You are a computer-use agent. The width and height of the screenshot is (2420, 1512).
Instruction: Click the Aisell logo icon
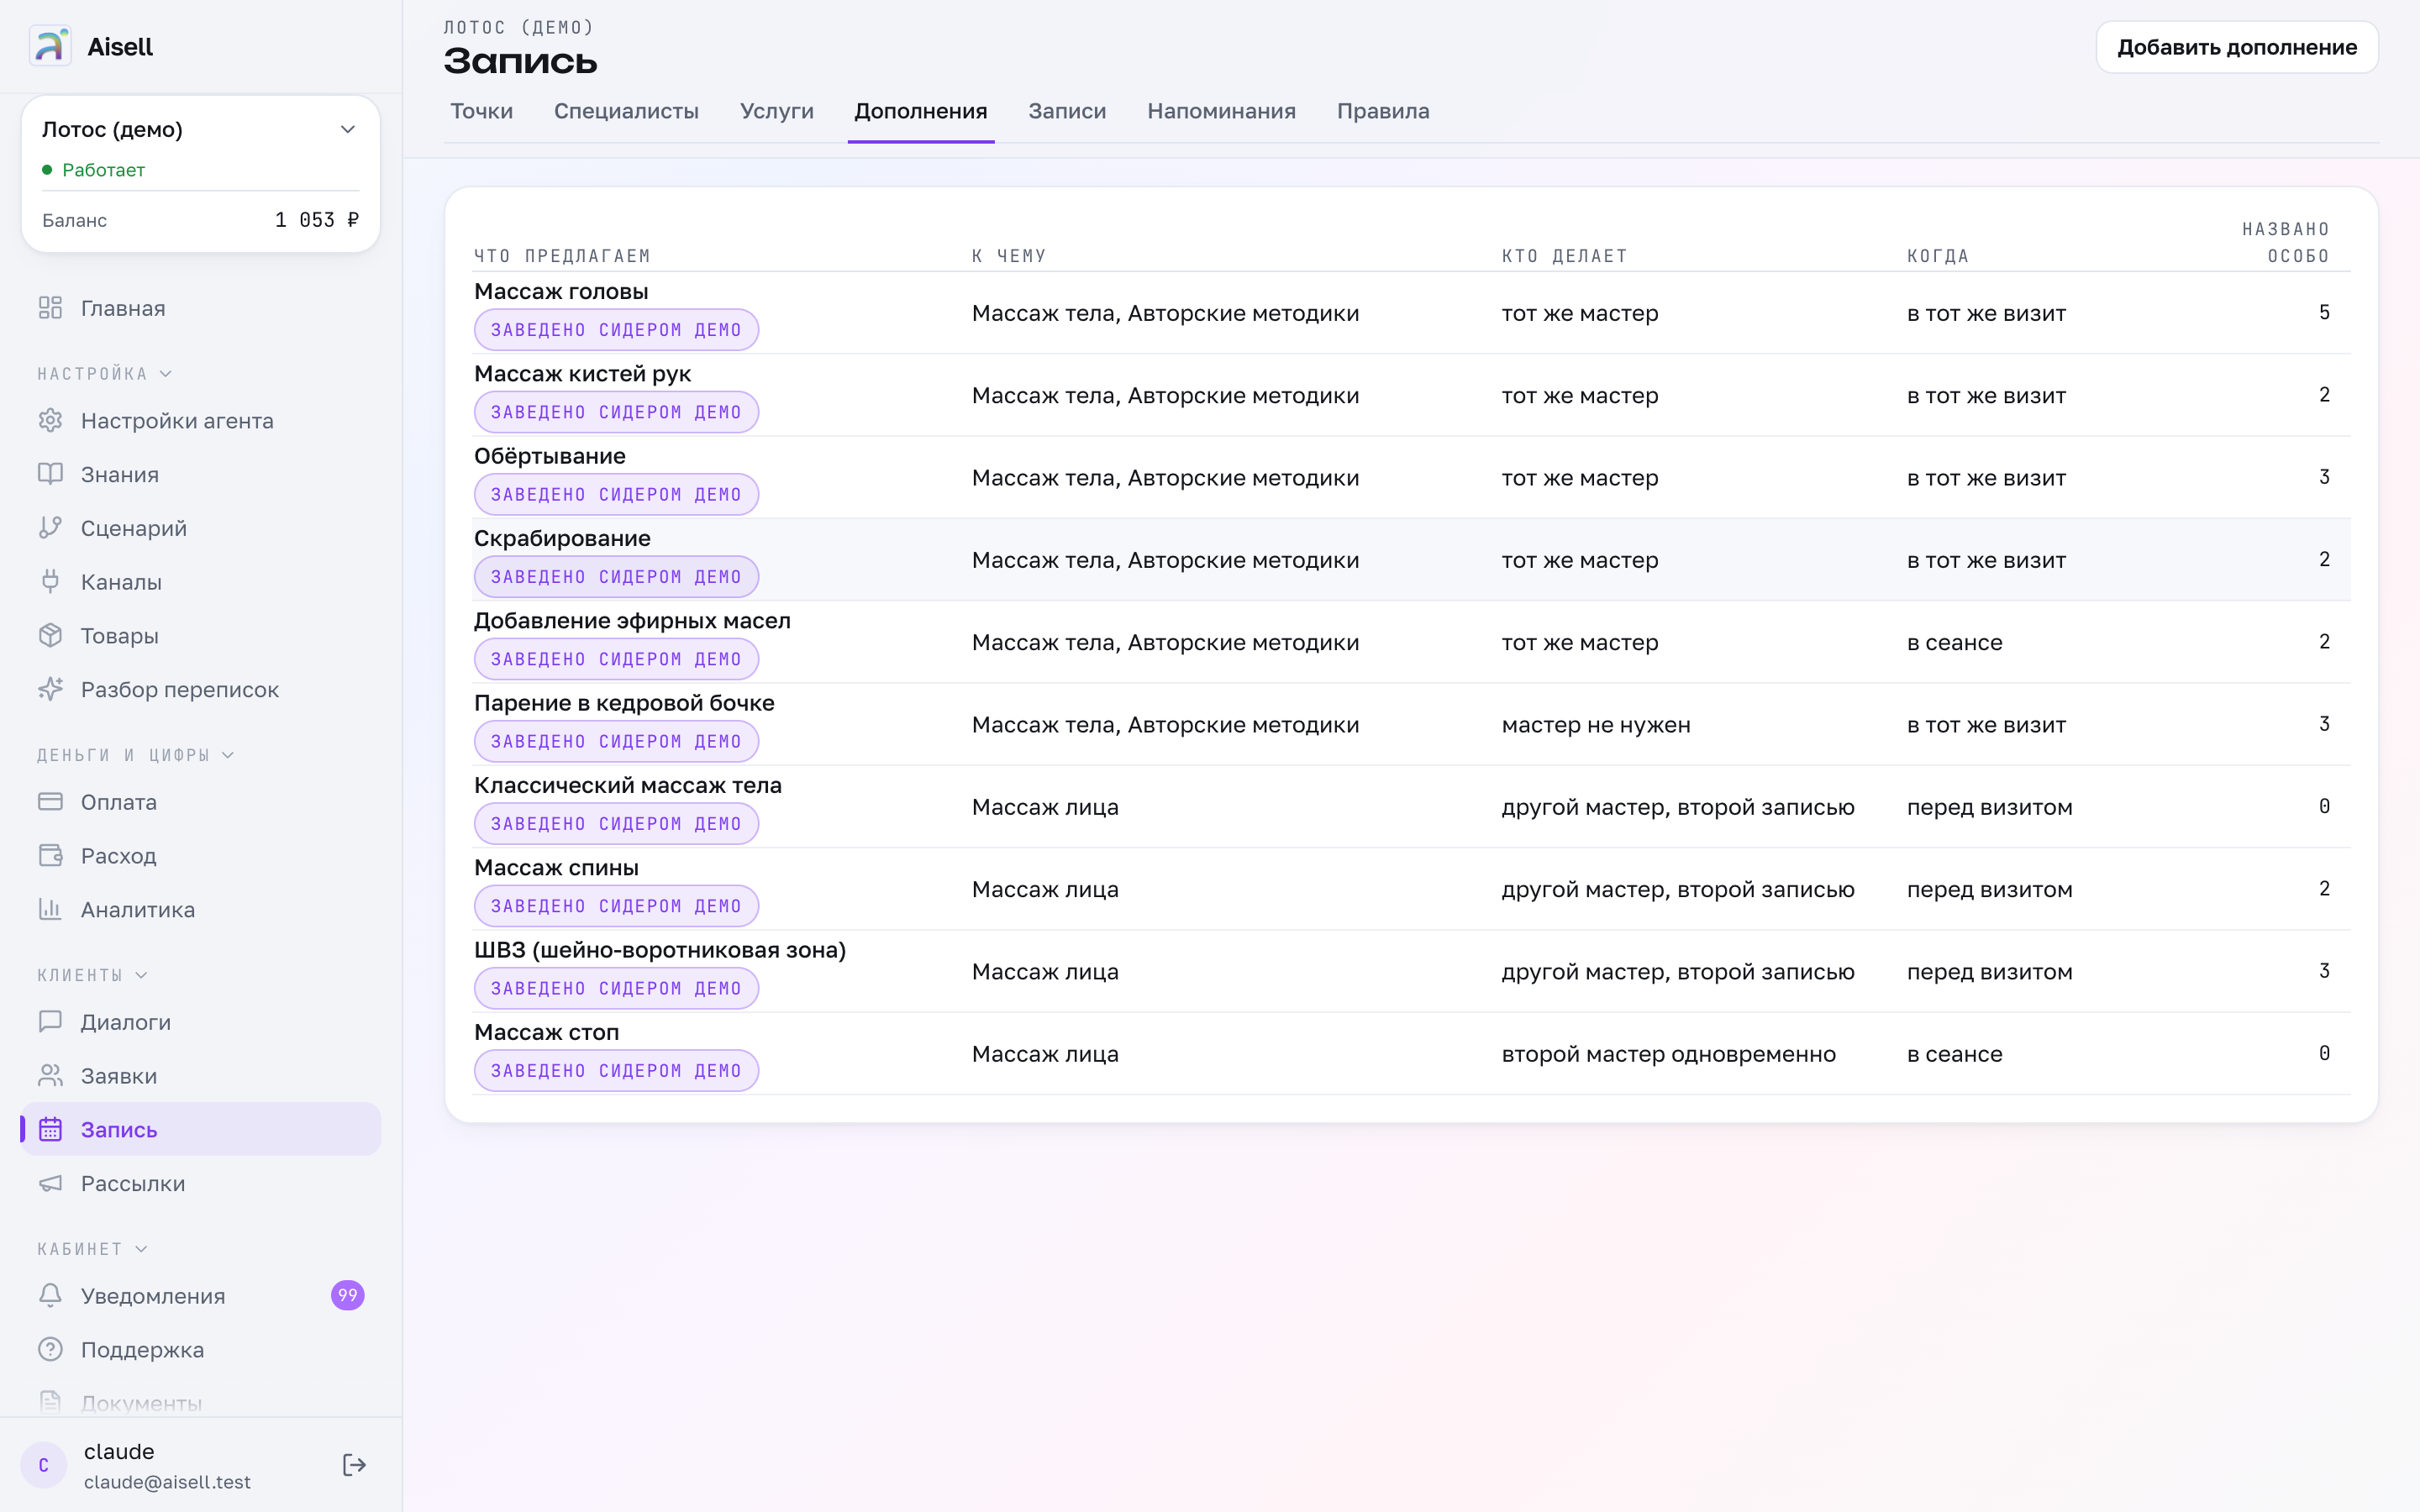point(50,46)
